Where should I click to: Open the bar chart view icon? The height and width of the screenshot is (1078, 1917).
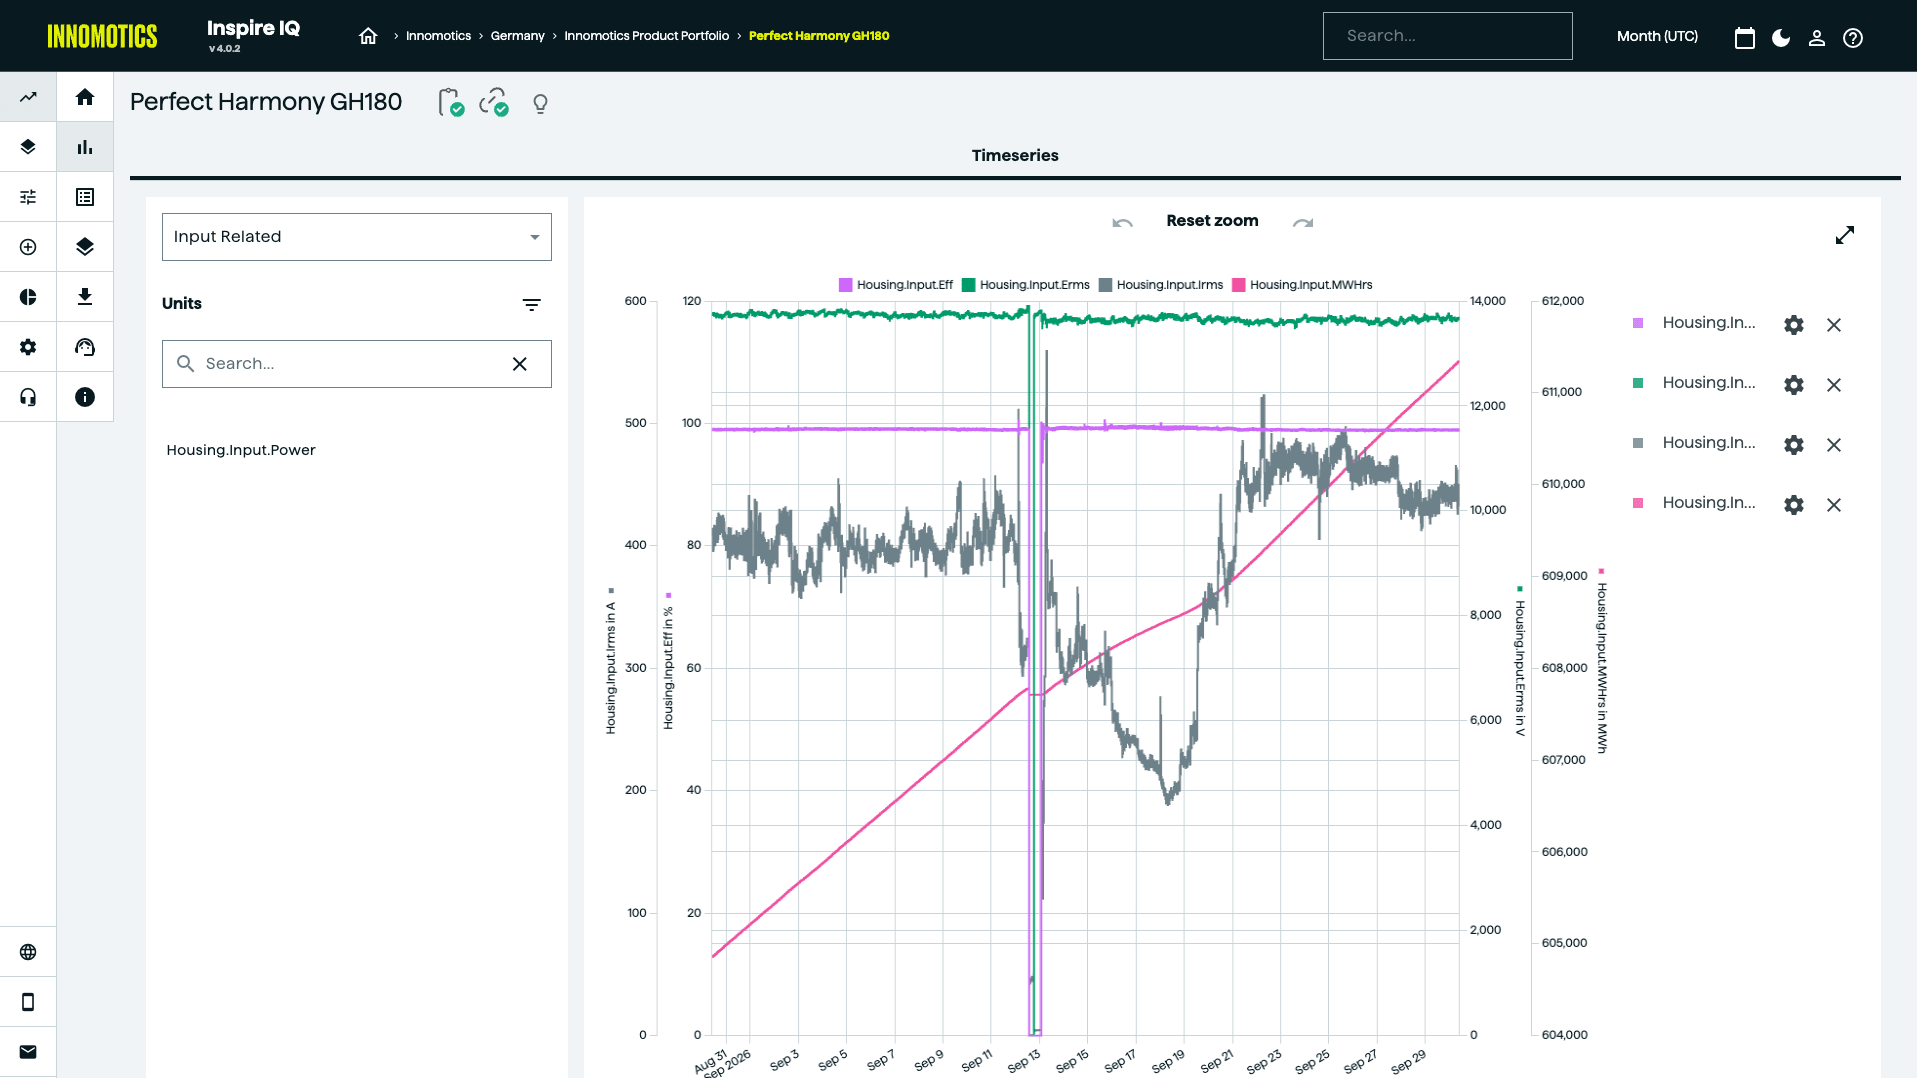85,147
